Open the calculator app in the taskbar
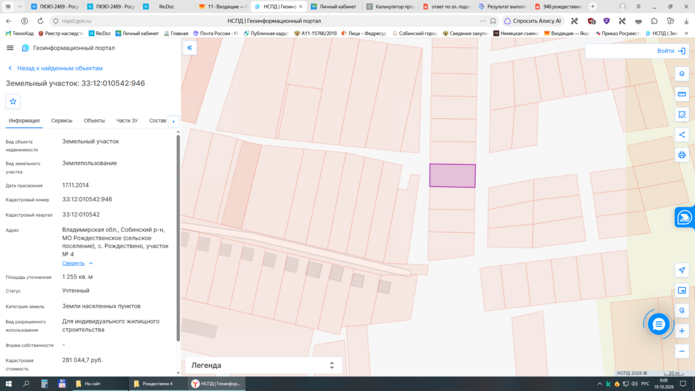This screenshot has width=695, height=391. 44,384
